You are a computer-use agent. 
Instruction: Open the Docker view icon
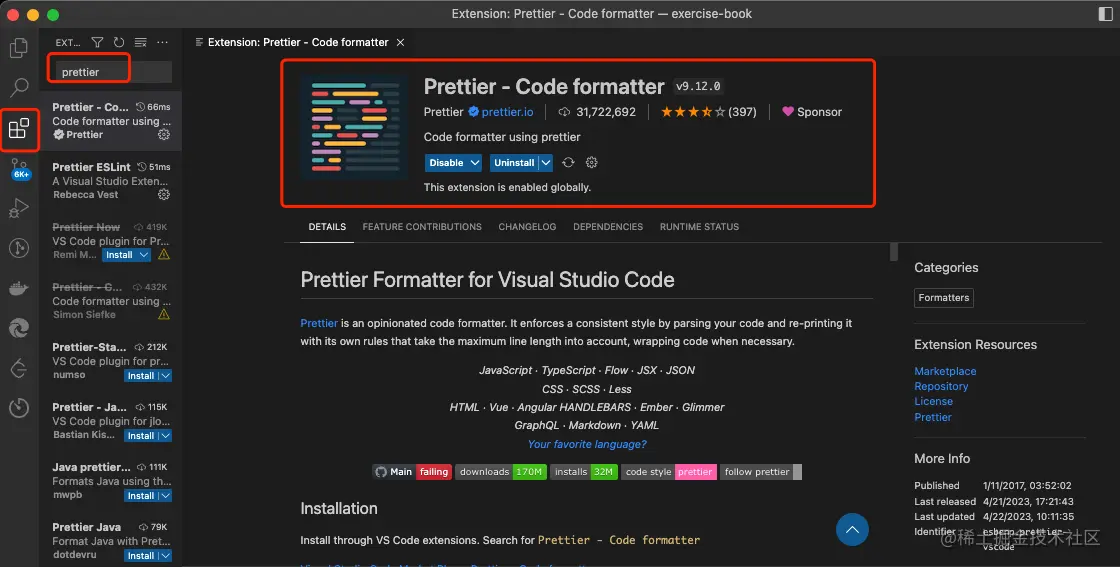coord(19,289)
